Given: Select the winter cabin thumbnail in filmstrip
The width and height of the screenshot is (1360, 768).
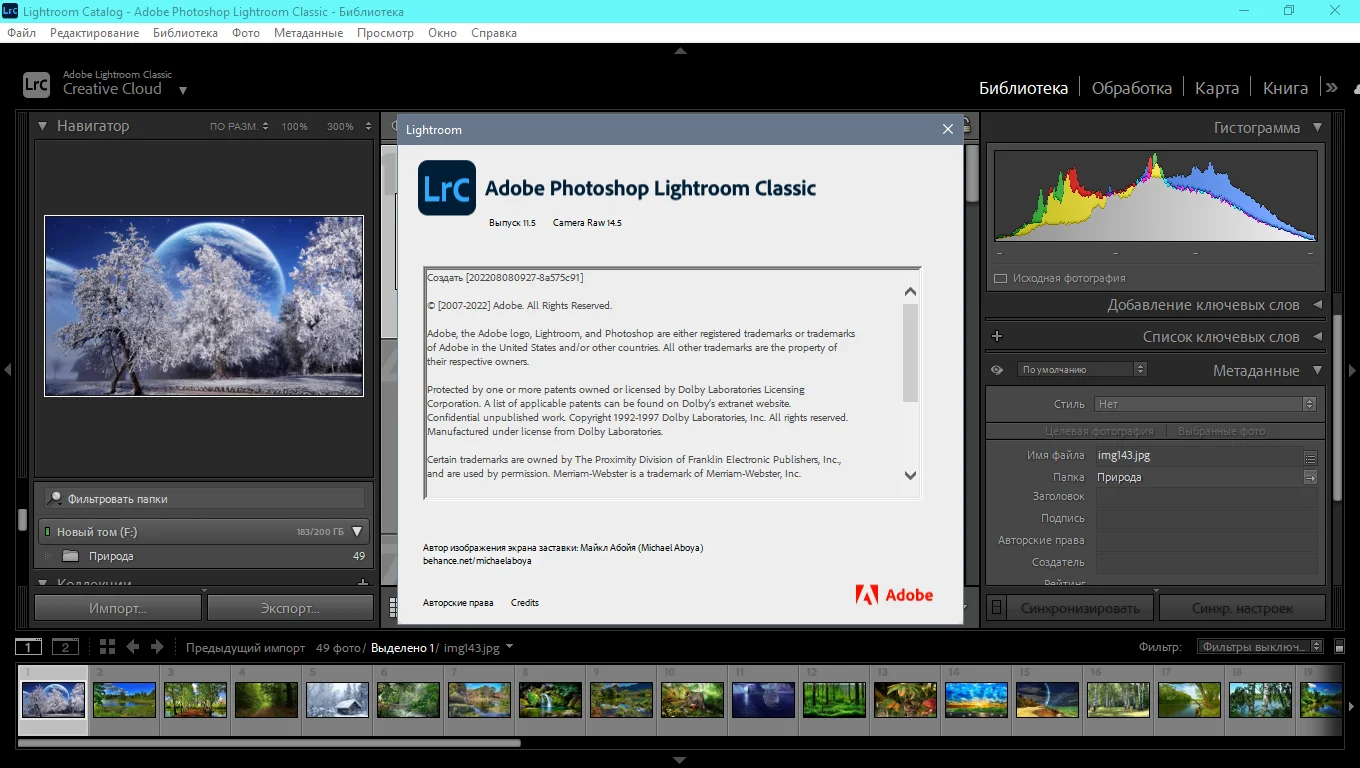Looking at the screenshot, I should point(338,699).
